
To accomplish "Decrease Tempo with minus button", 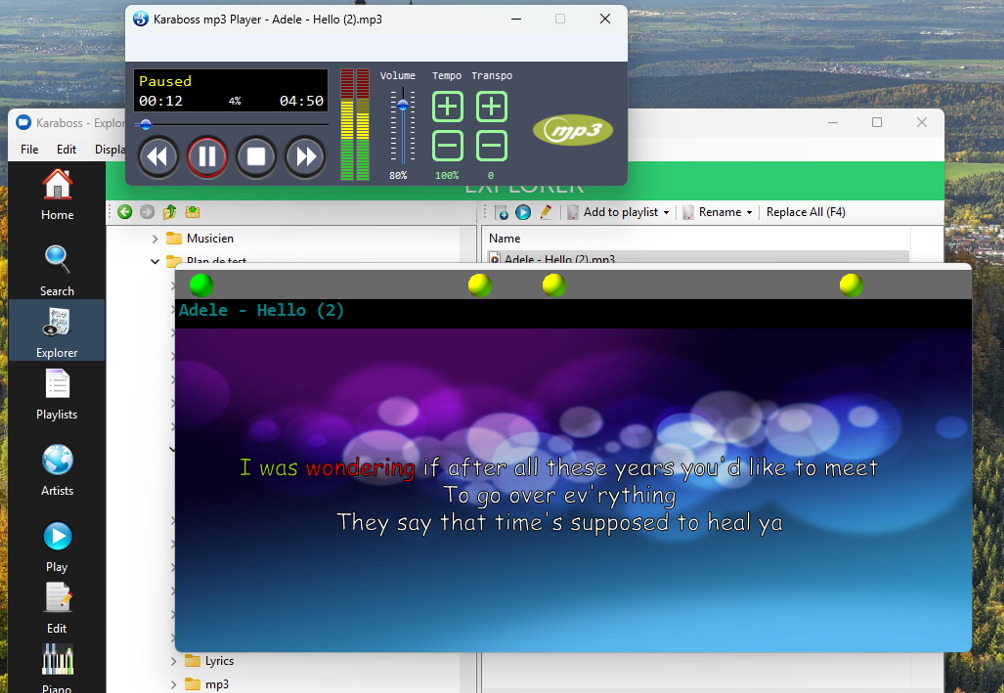I will tap(448, 146).
